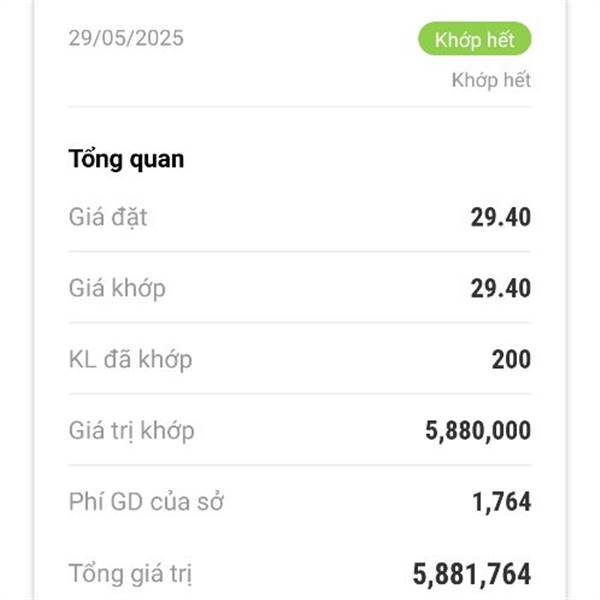
Task: Click divider between Giá đặt and Giá khớp
Action: [299, 252]
